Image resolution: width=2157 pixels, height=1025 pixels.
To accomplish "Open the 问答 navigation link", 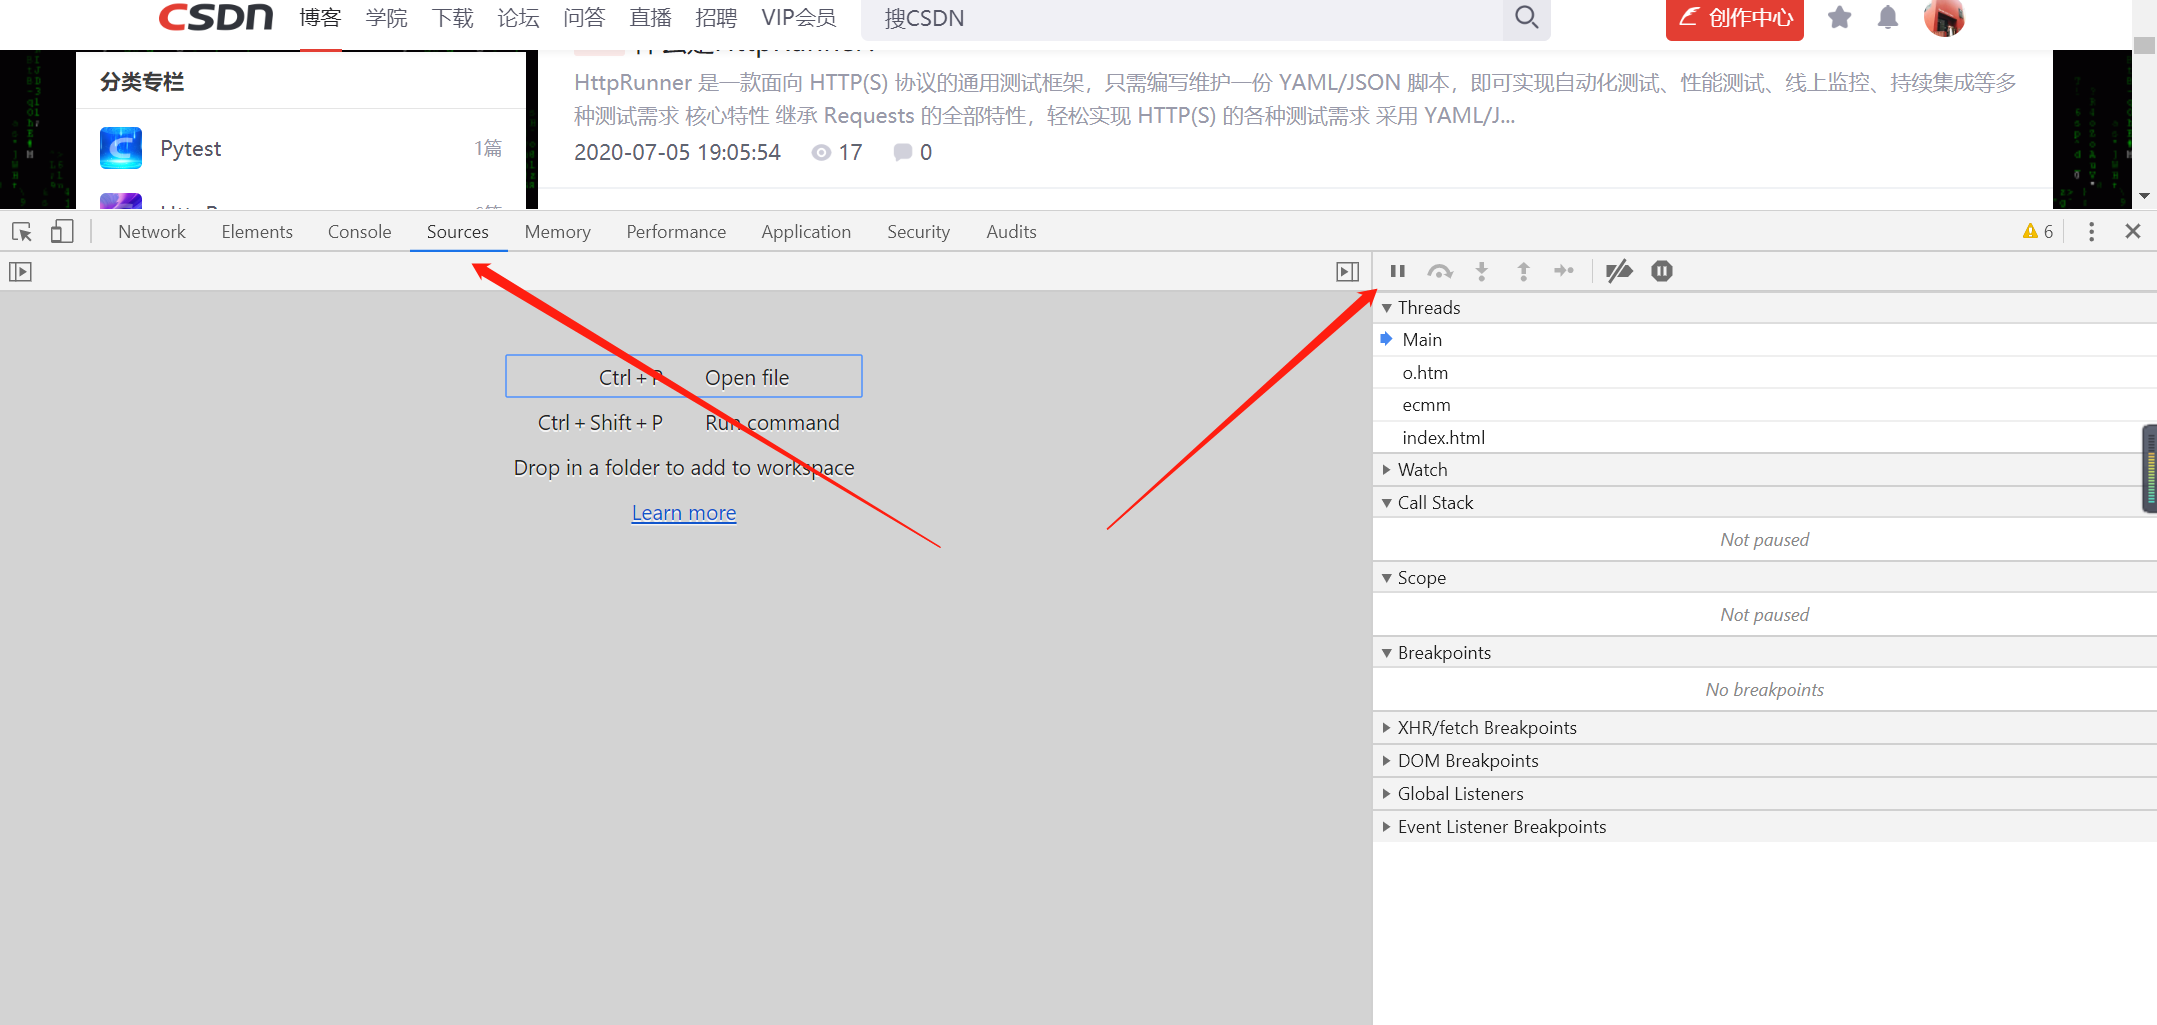I will 584,18.
